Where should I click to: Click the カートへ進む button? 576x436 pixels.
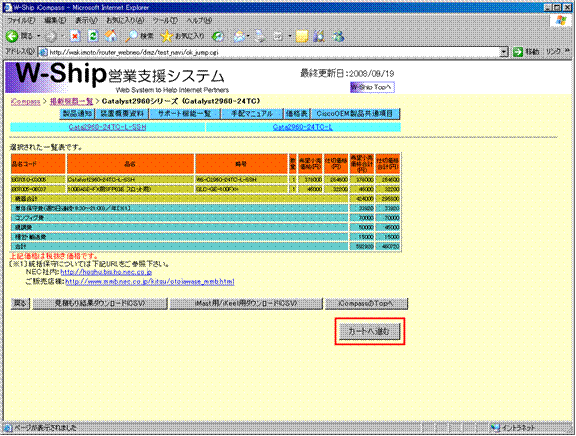[369, 331]
